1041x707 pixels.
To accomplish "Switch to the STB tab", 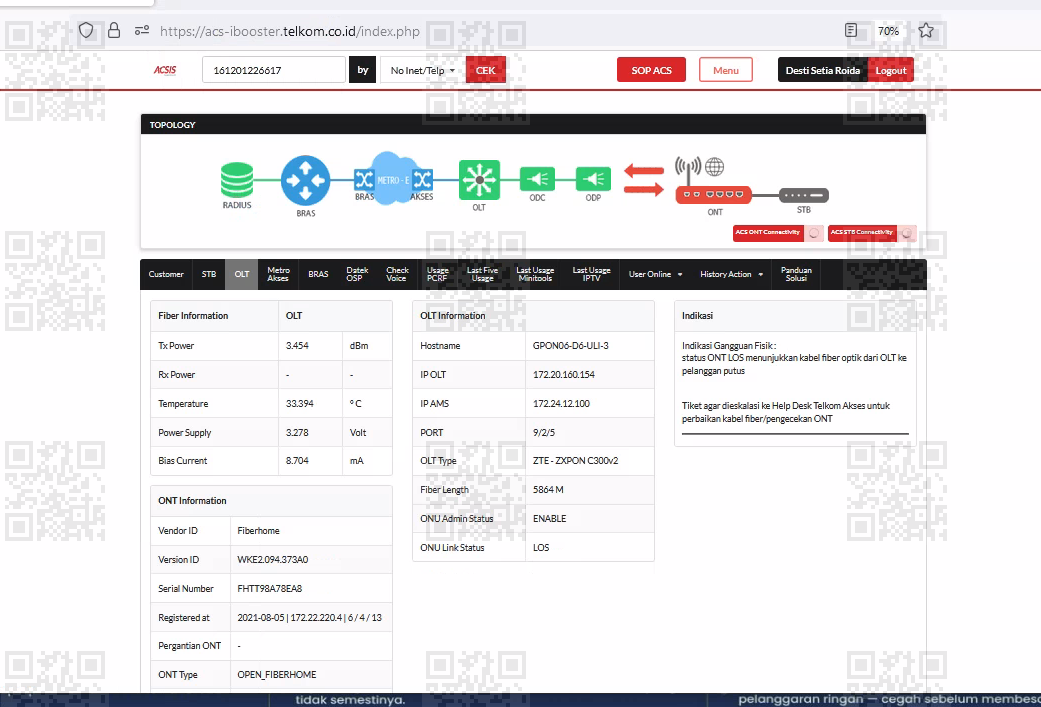I will 209,274.
